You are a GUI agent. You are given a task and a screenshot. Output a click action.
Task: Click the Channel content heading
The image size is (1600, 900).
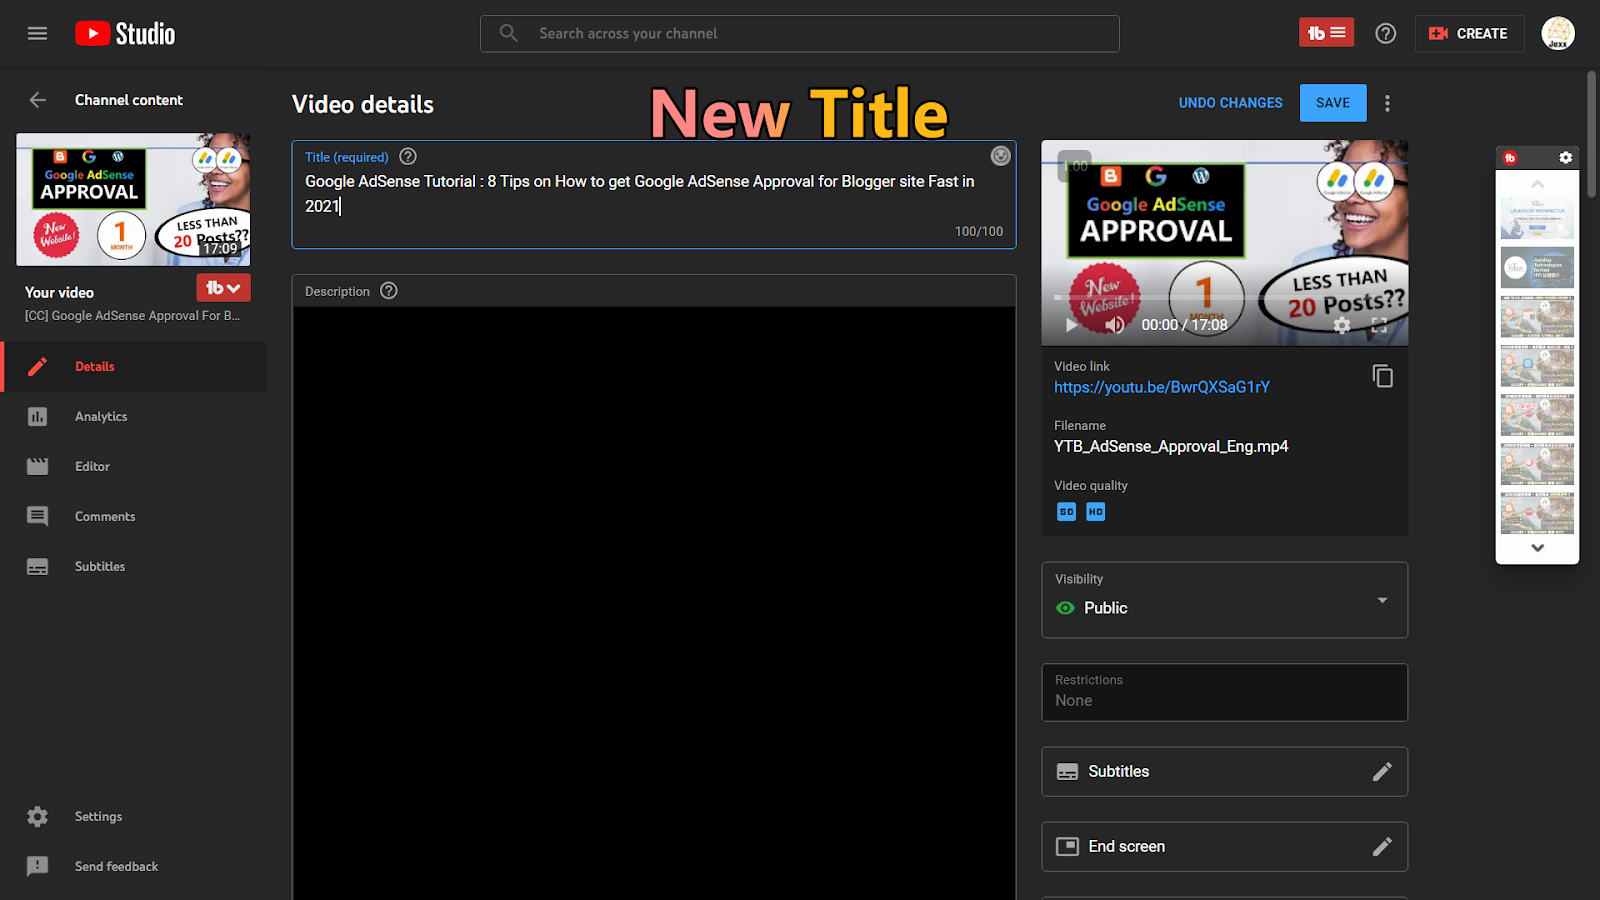pos(129,100)
